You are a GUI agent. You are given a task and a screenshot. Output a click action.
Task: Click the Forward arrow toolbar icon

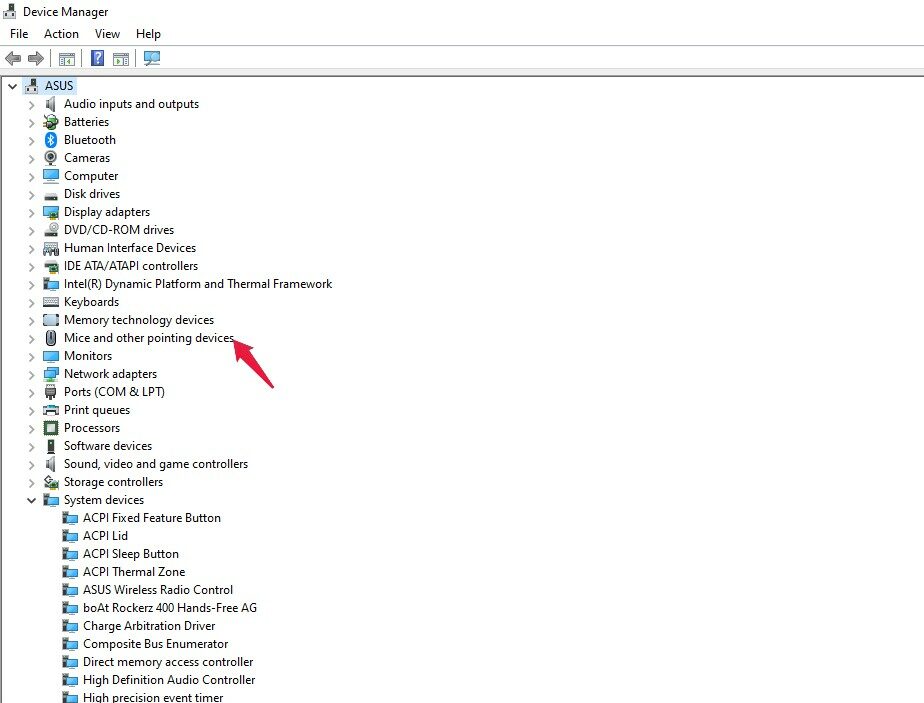(x=36, y=58)
